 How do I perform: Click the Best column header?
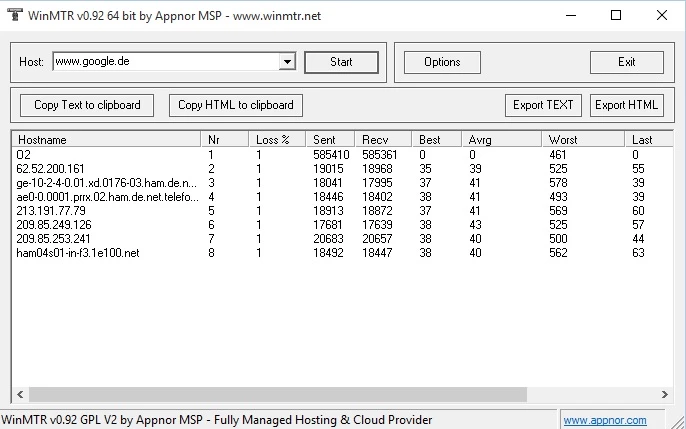(436, 140)
